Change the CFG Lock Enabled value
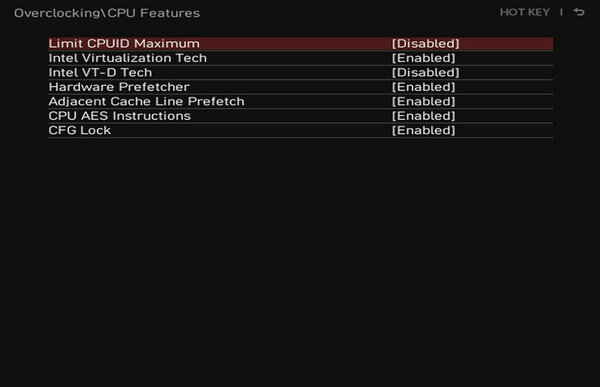The height and width of the screenshot is (387, 600). [423, 131]
